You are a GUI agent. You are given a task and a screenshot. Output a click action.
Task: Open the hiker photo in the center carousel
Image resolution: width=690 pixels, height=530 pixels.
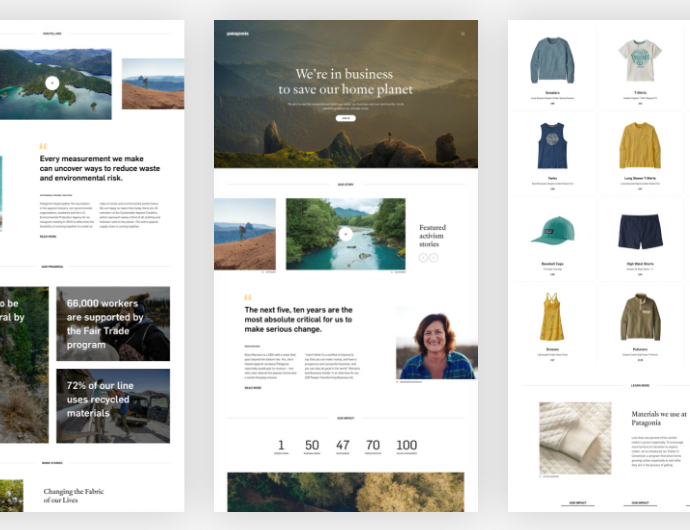coord(245,234)
